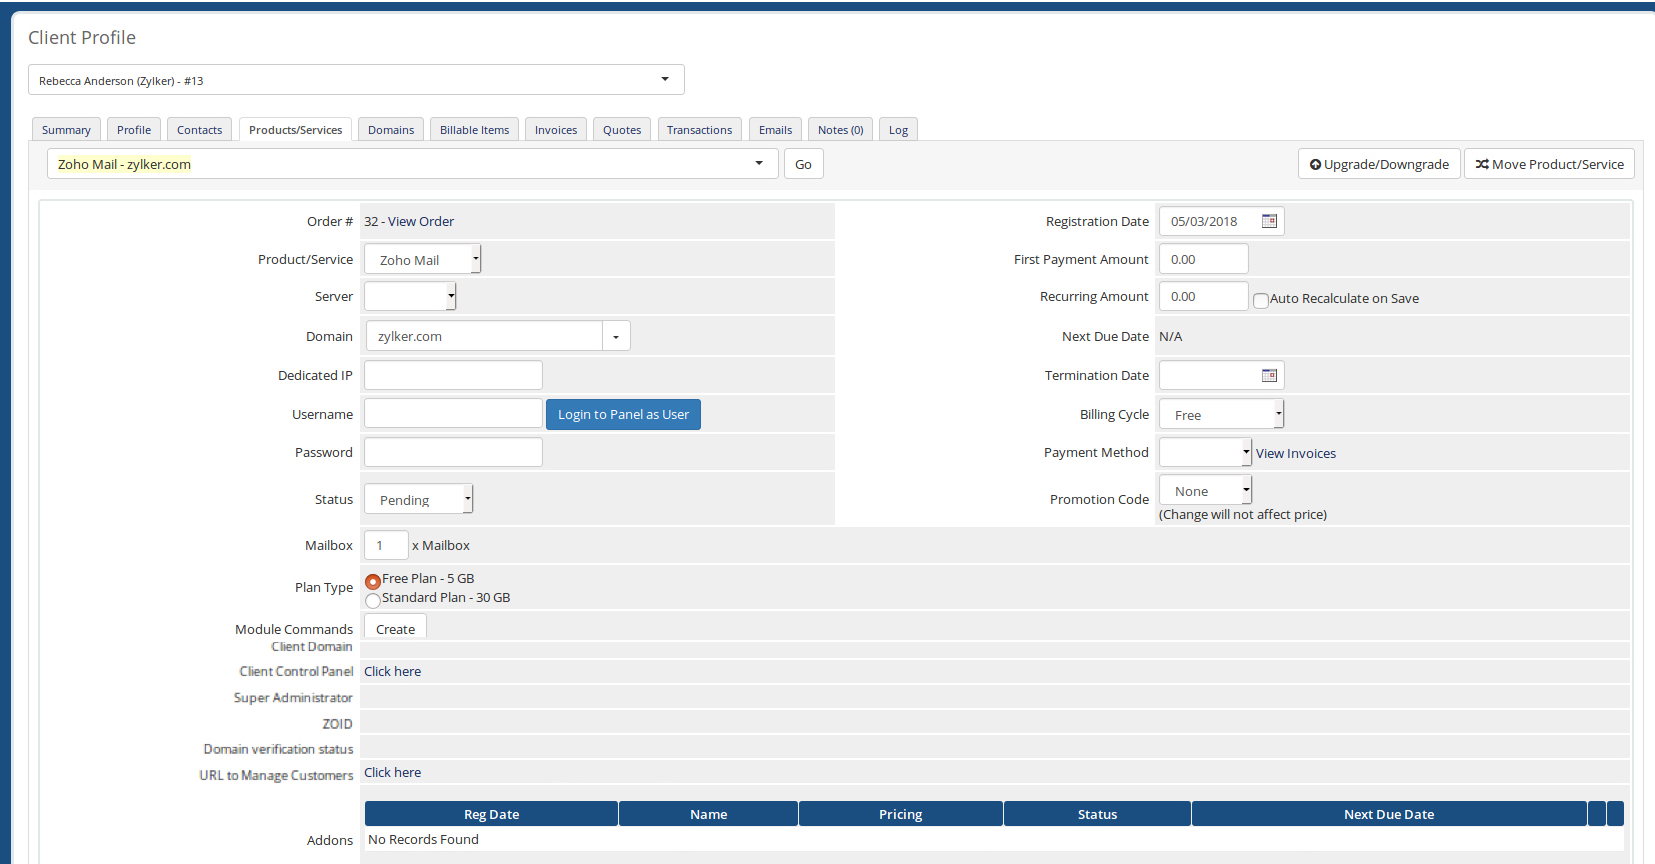Focus the Password field
This screenshot has height=864, width=1655.
[x=453, y=452]
